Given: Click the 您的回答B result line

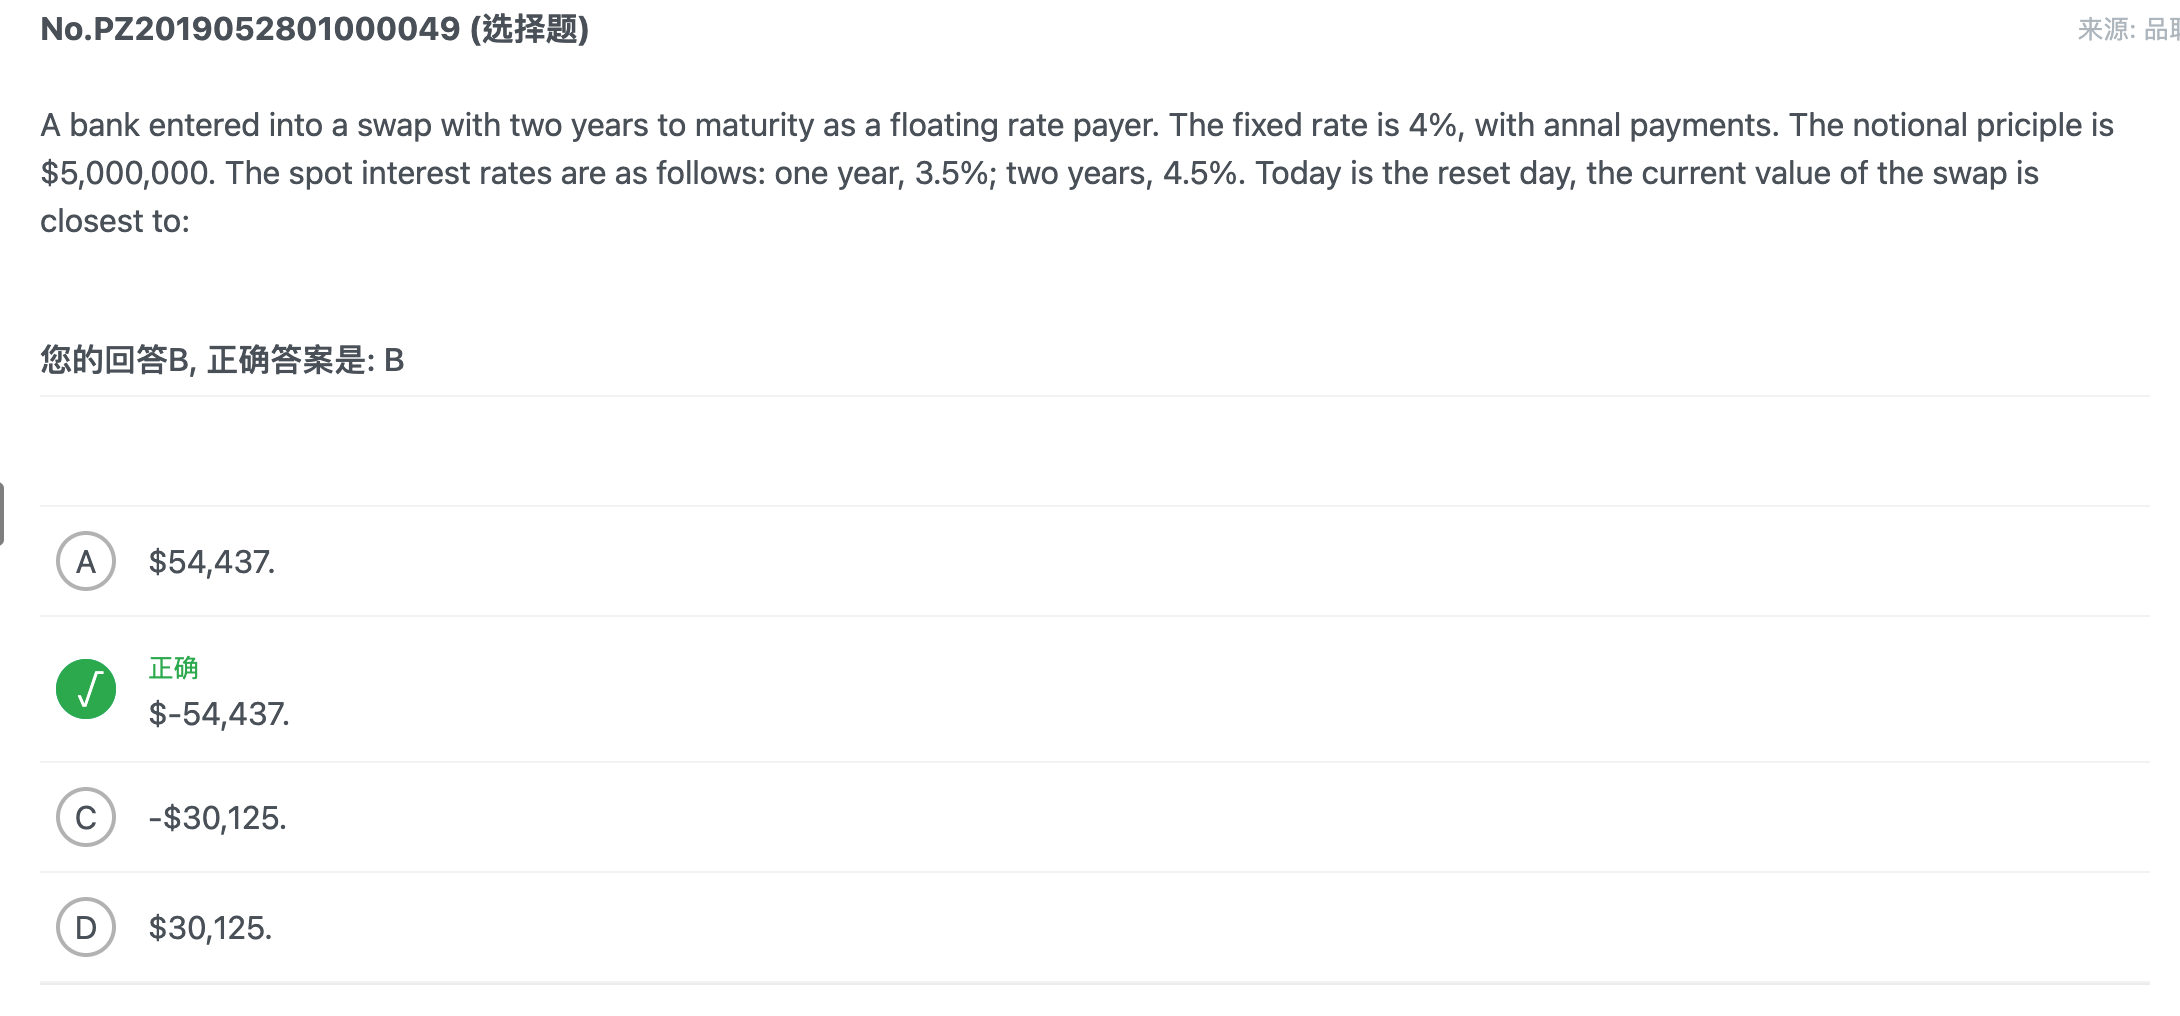Looking at the screenshot, I should pos(222,360).
